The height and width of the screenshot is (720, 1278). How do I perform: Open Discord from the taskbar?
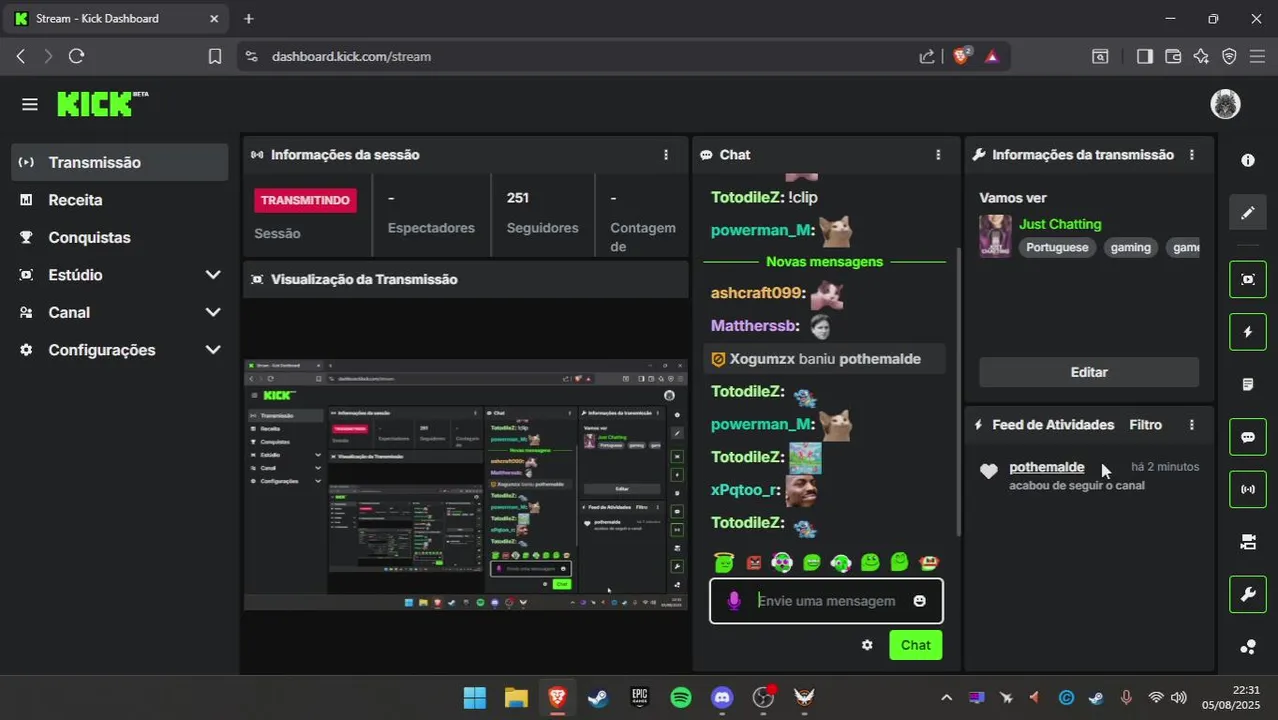click(722, 697)
